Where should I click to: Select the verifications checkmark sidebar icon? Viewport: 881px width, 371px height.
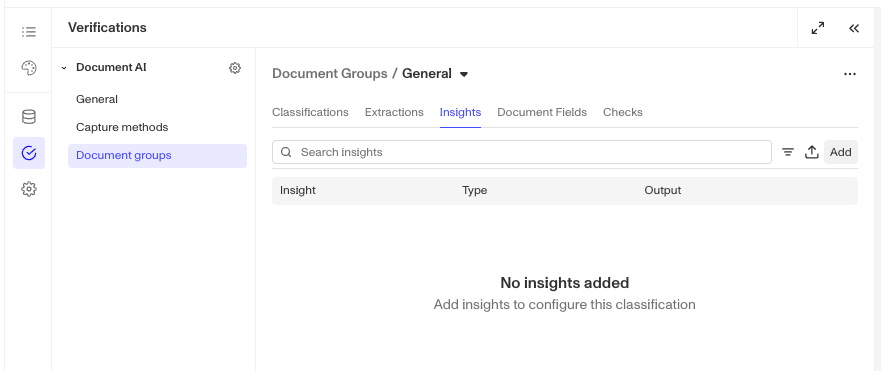pyautogui.click(x=29, y=153)
